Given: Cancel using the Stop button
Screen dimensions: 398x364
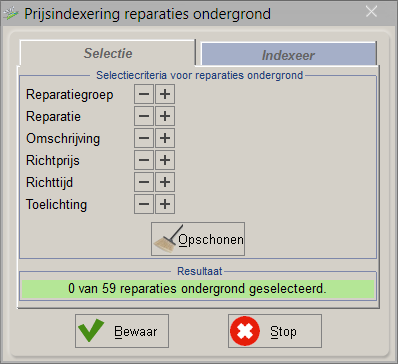Looking at the screenshot, I should pos(275,331).
